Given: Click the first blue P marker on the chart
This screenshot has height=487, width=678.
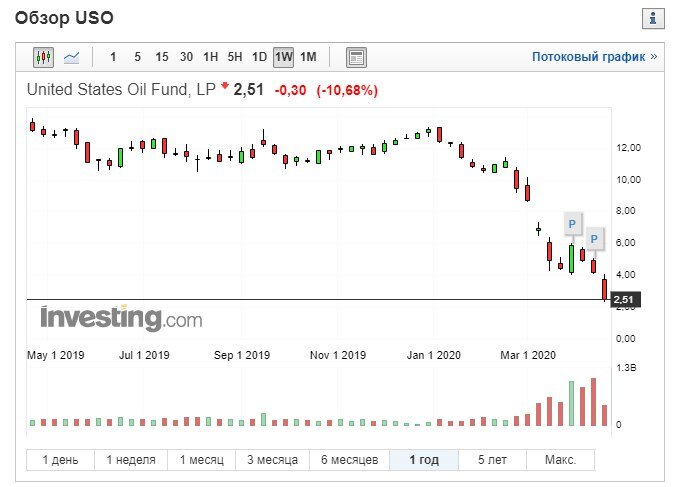Looking at the screenshot, I should pos(572,224).
